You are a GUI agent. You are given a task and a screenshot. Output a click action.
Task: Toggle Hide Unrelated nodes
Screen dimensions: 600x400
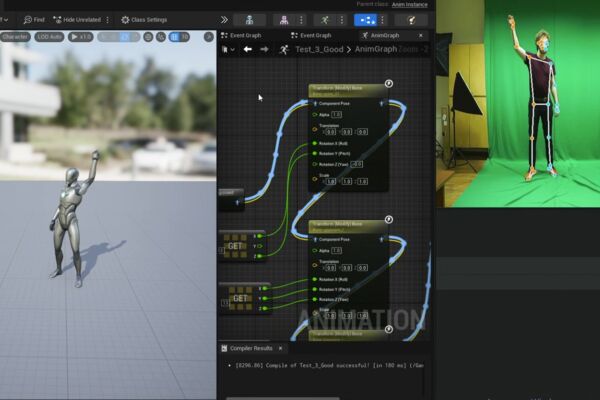(77, 20)
